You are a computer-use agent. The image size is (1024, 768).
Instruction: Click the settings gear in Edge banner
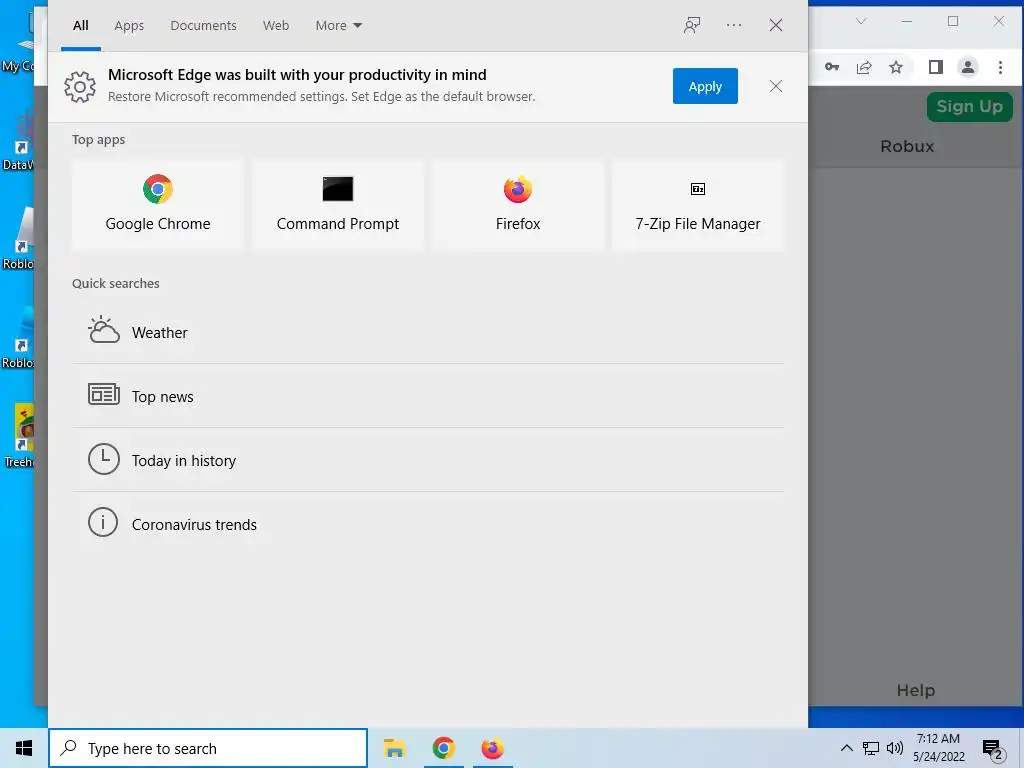[80, 86]
